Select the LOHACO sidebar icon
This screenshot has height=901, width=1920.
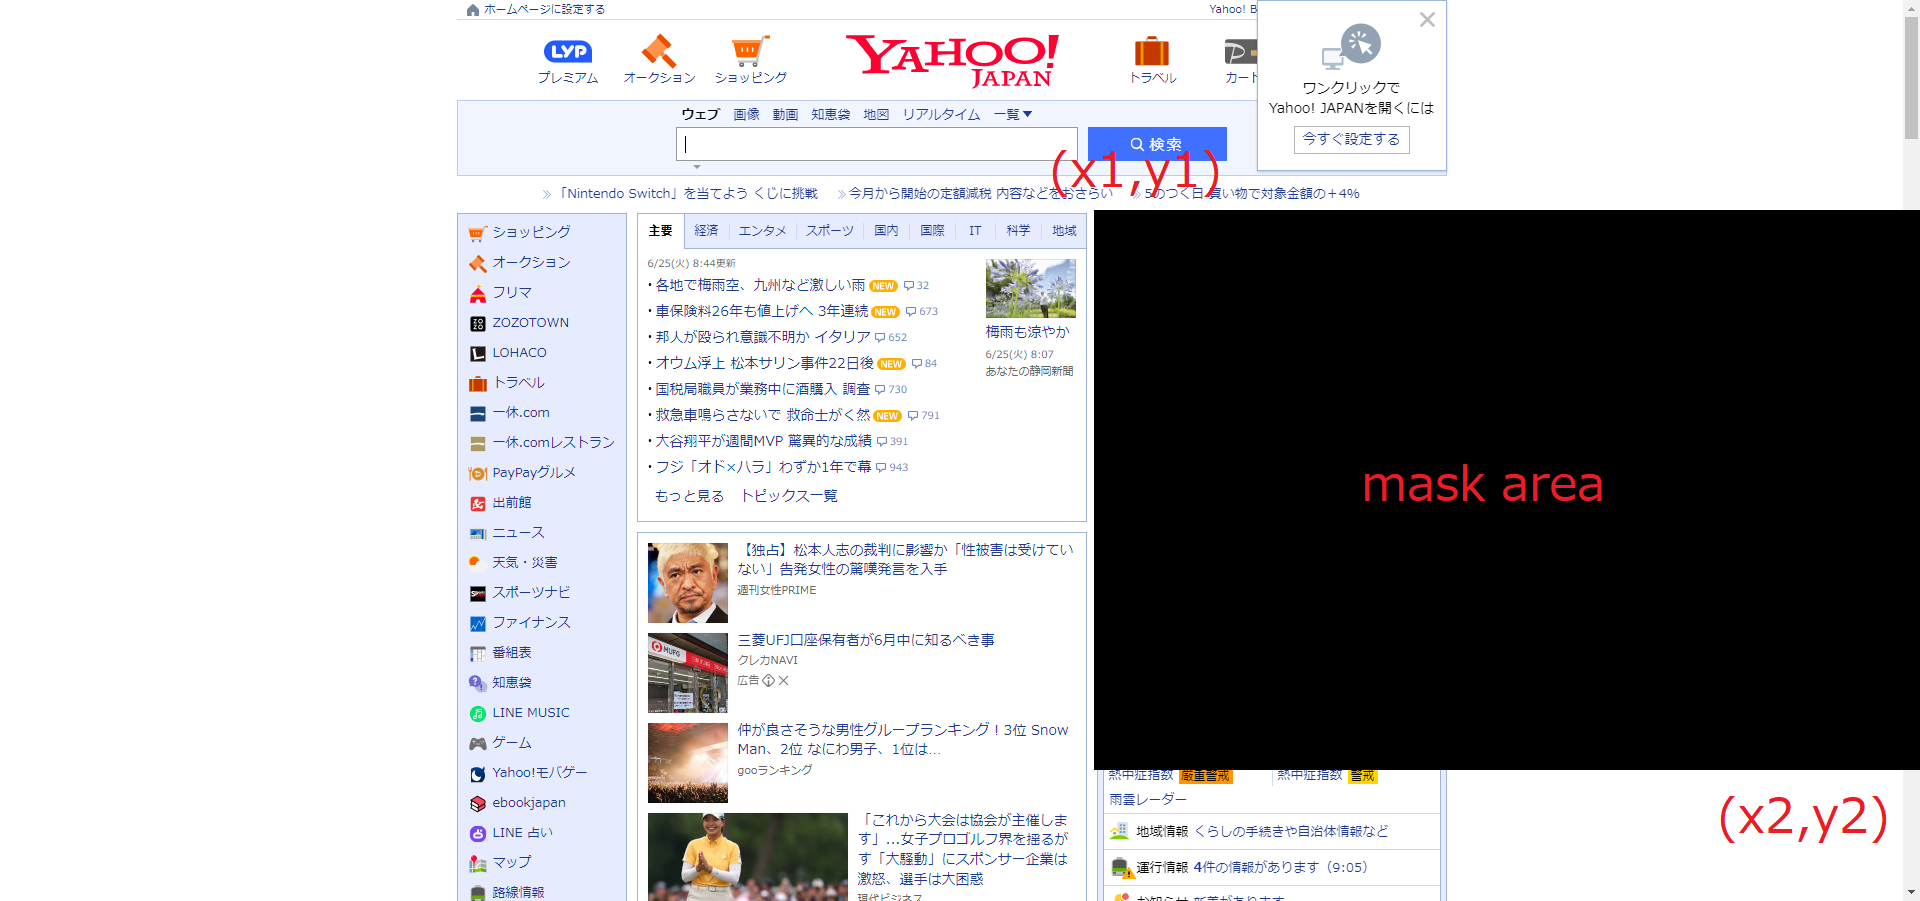(478, 352)
